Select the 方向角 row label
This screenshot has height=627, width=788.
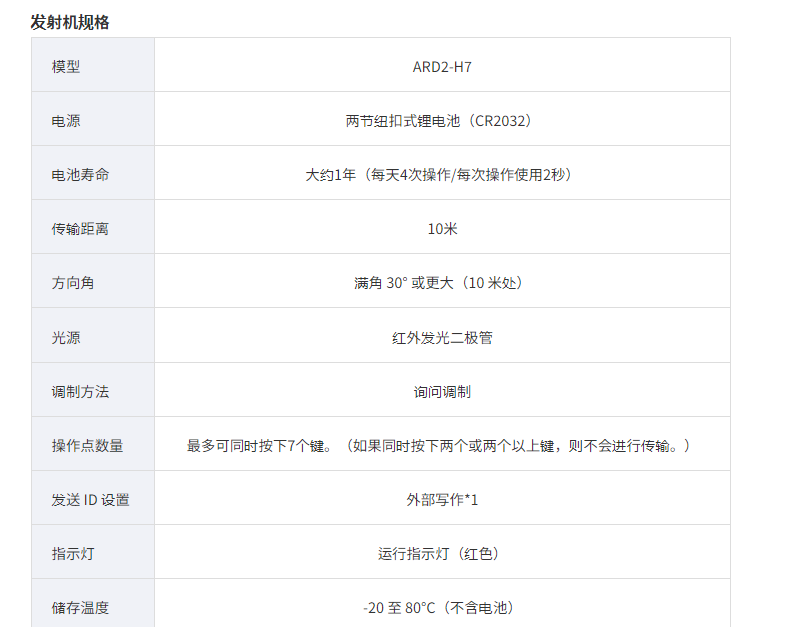[x=73, y=283]
